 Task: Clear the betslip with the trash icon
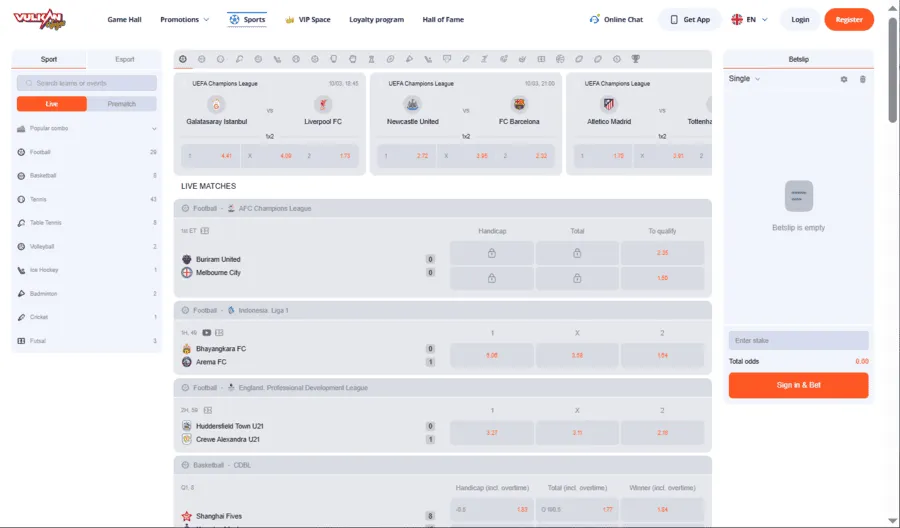[x=863, y=79]
